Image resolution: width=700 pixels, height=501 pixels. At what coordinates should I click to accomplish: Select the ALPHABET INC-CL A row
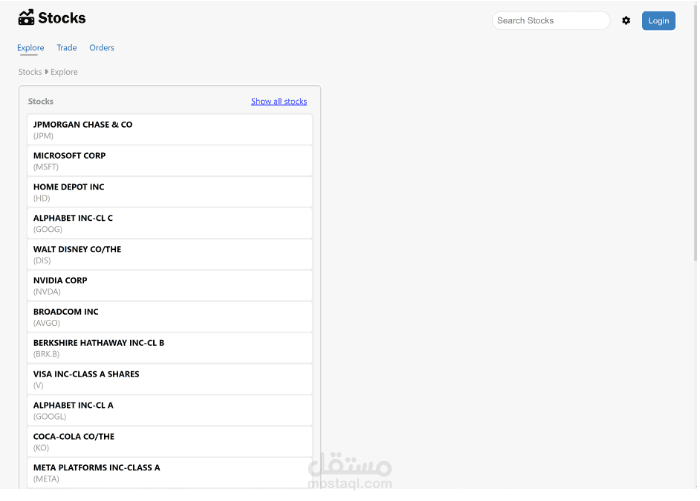coord(170,410)
